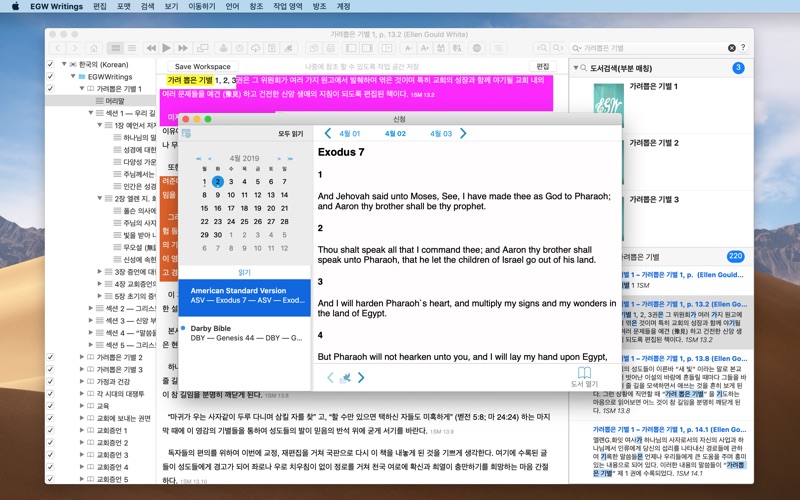The image size is (800, 500).
Task: Decrease font size with A- icon
Action: pos(408,48)
